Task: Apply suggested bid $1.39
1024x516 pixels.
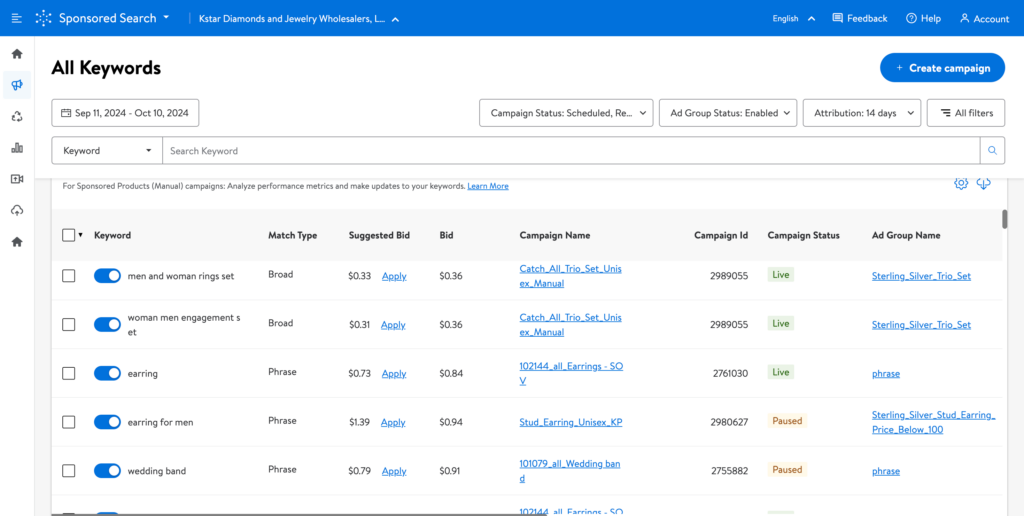Action: tap(393, 422)
